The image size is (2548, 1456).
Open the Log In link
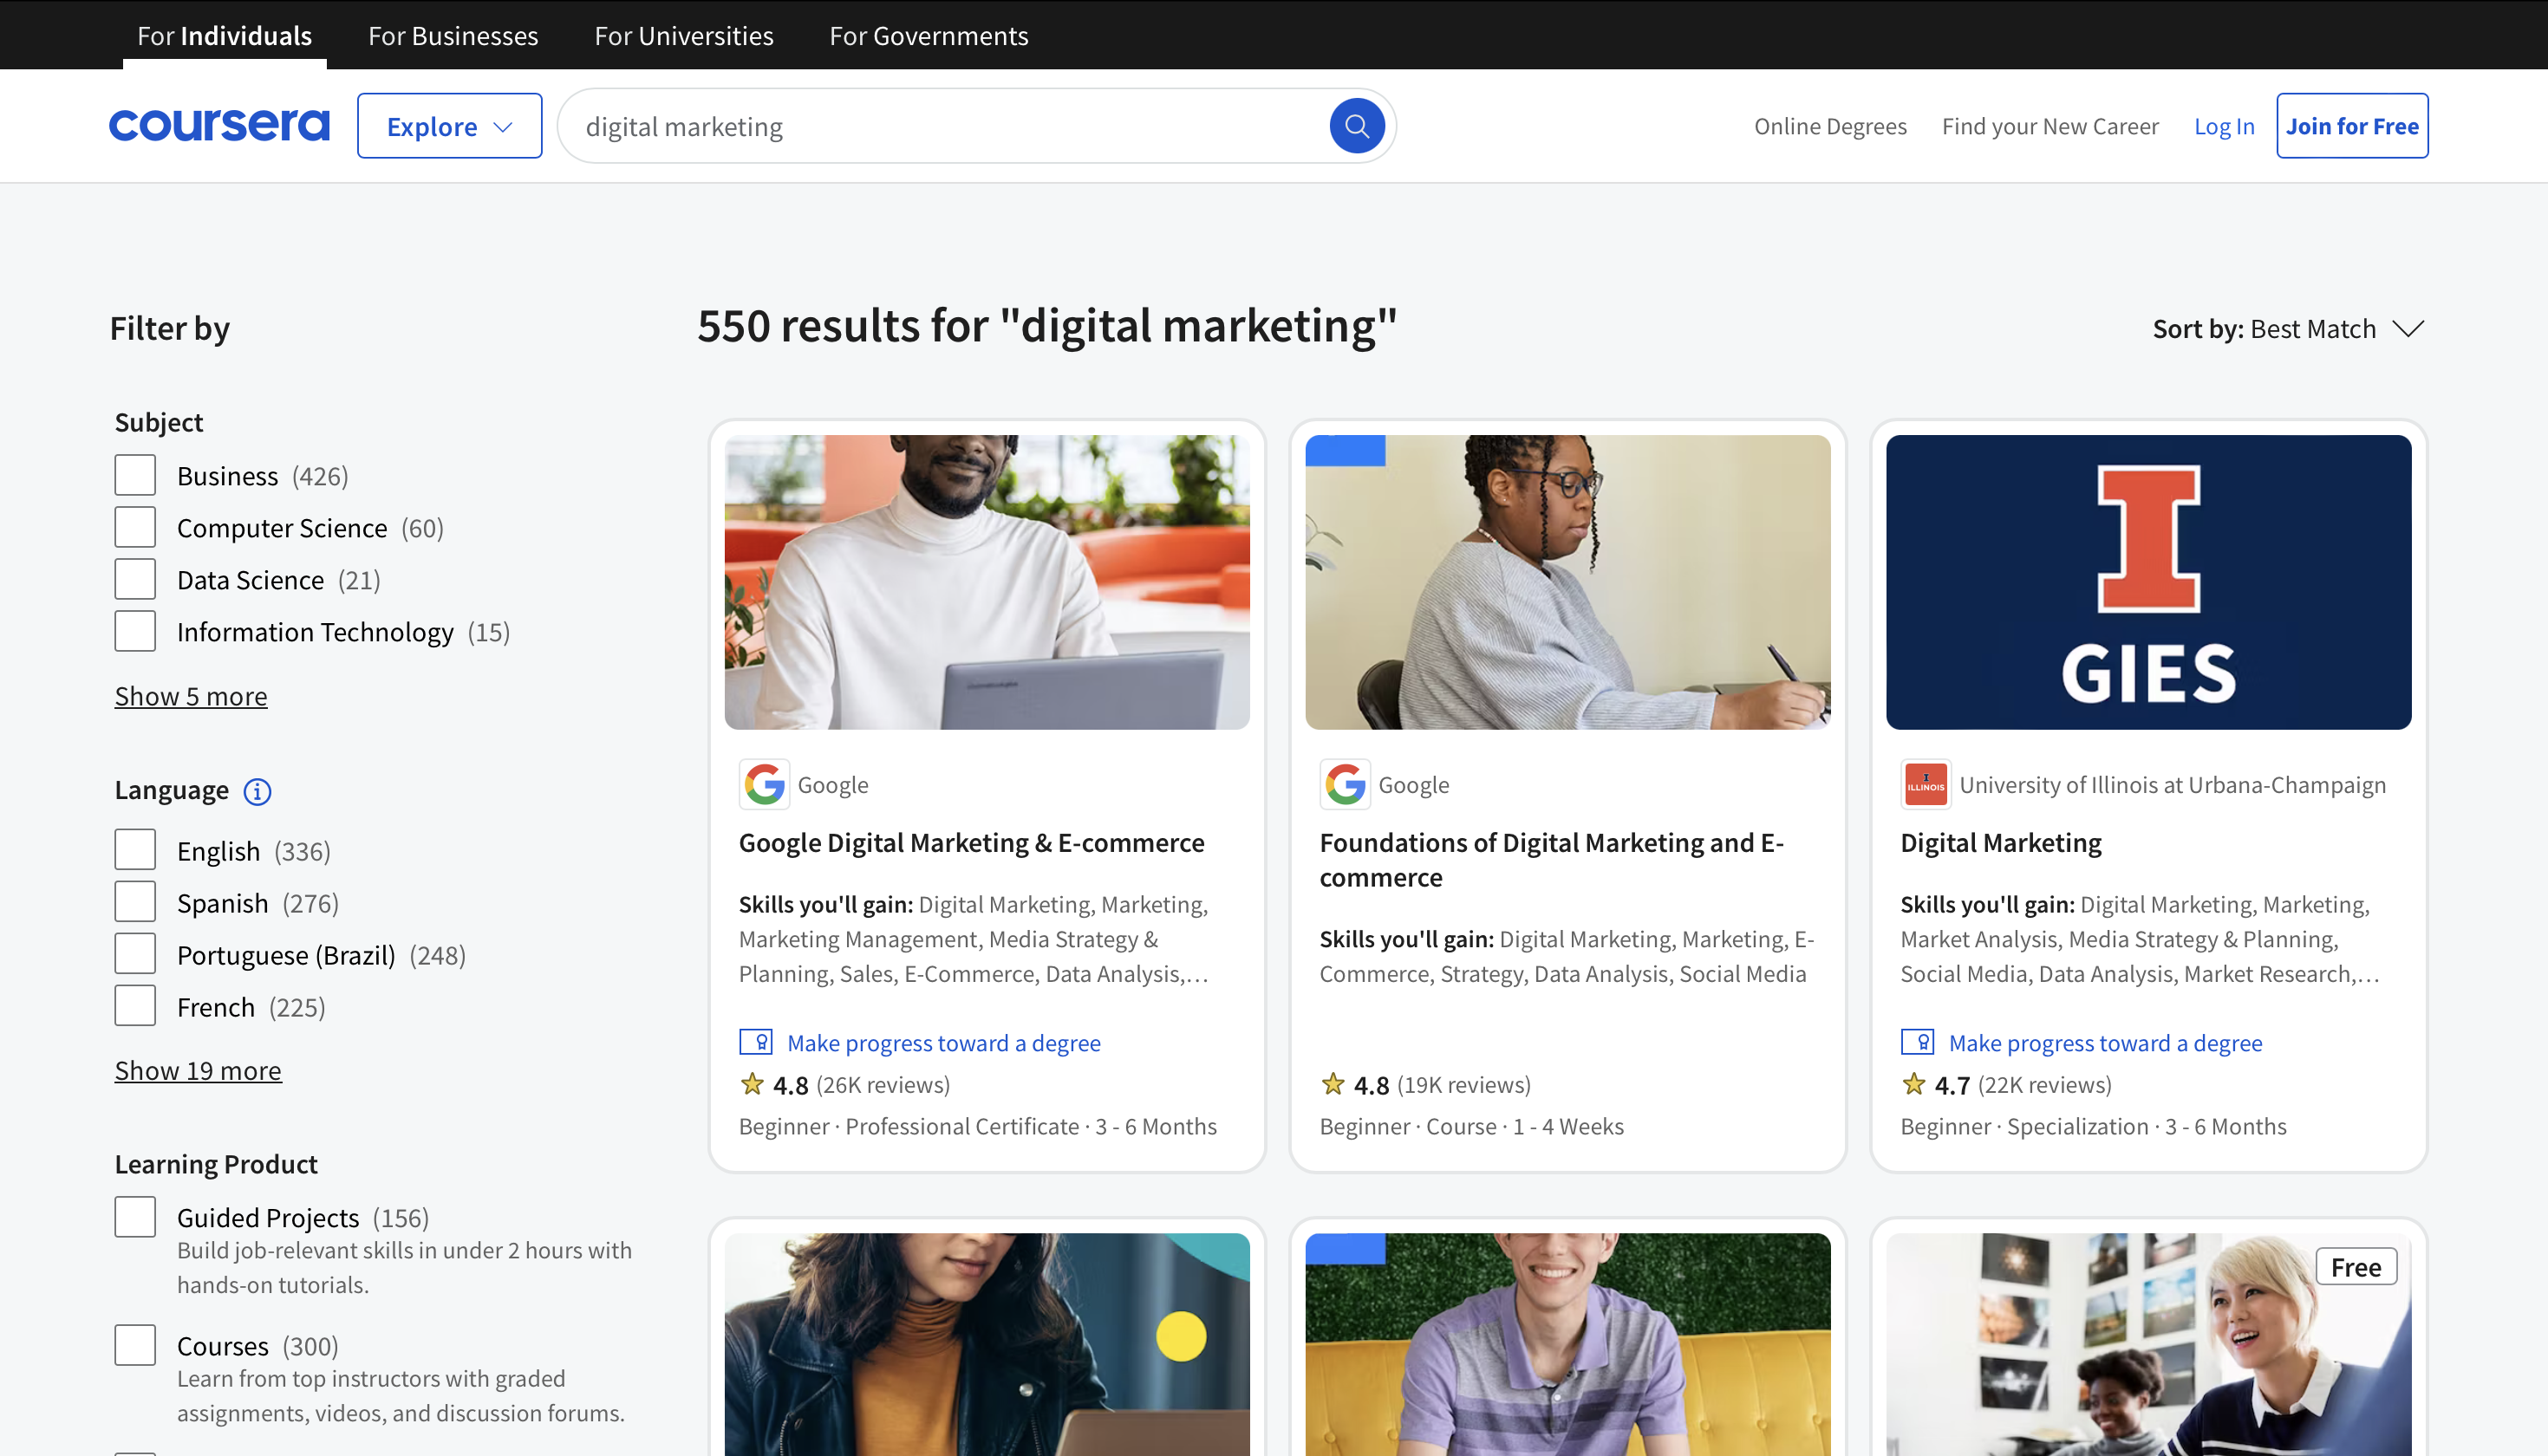[x=2223, y=127]
